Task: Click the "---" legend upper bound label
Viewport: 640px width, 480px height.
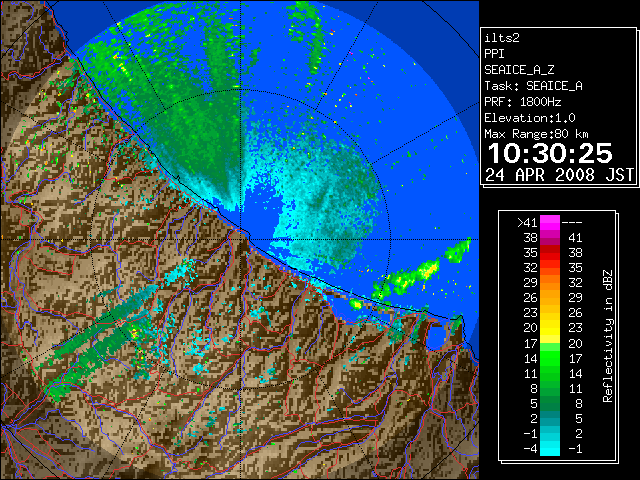Action: (x=572, y=223)
